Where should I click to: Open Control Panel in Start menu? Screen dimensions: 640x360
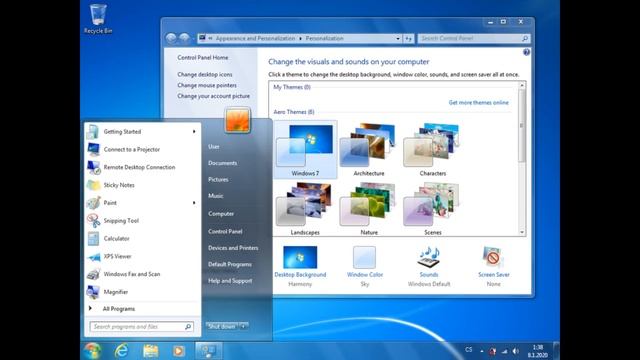point(225,231)
